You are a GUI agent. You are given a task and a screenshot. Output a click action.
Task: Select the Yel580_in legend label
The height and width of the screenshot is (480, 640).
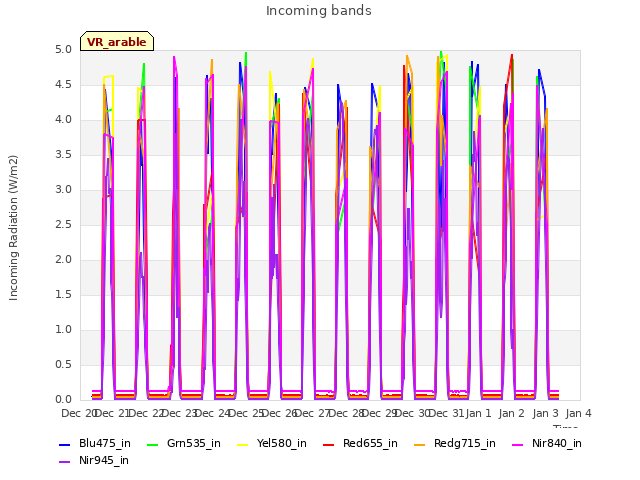(x=282, y=444)
